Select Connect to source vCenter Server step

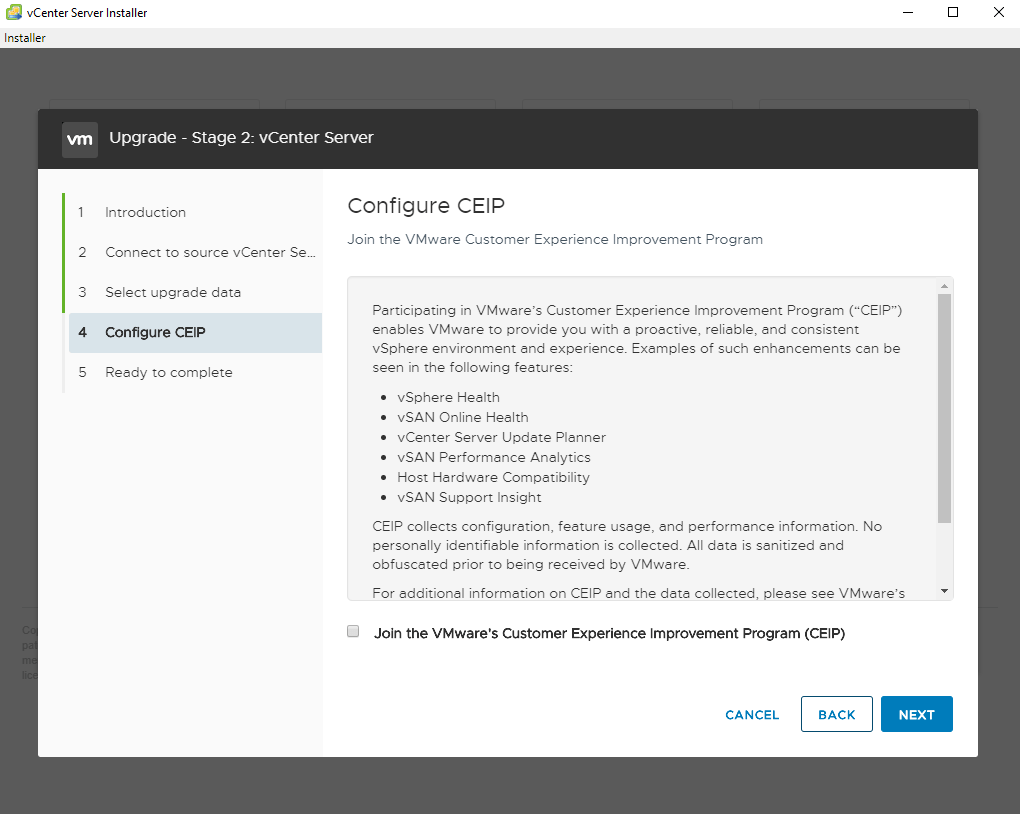point(209,252)
